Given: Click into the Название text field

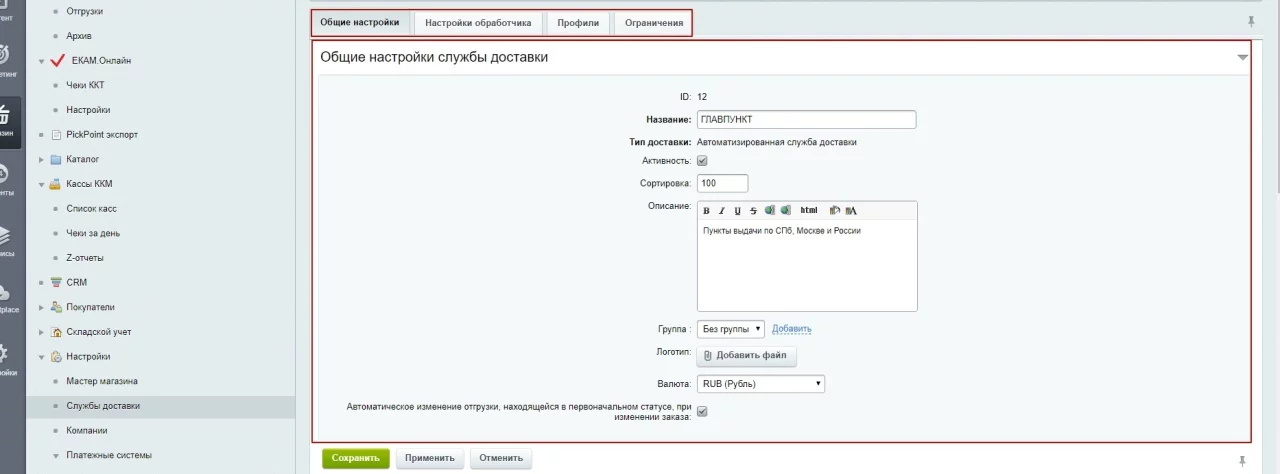Looking at the screenshot, I should coord(806,120).
